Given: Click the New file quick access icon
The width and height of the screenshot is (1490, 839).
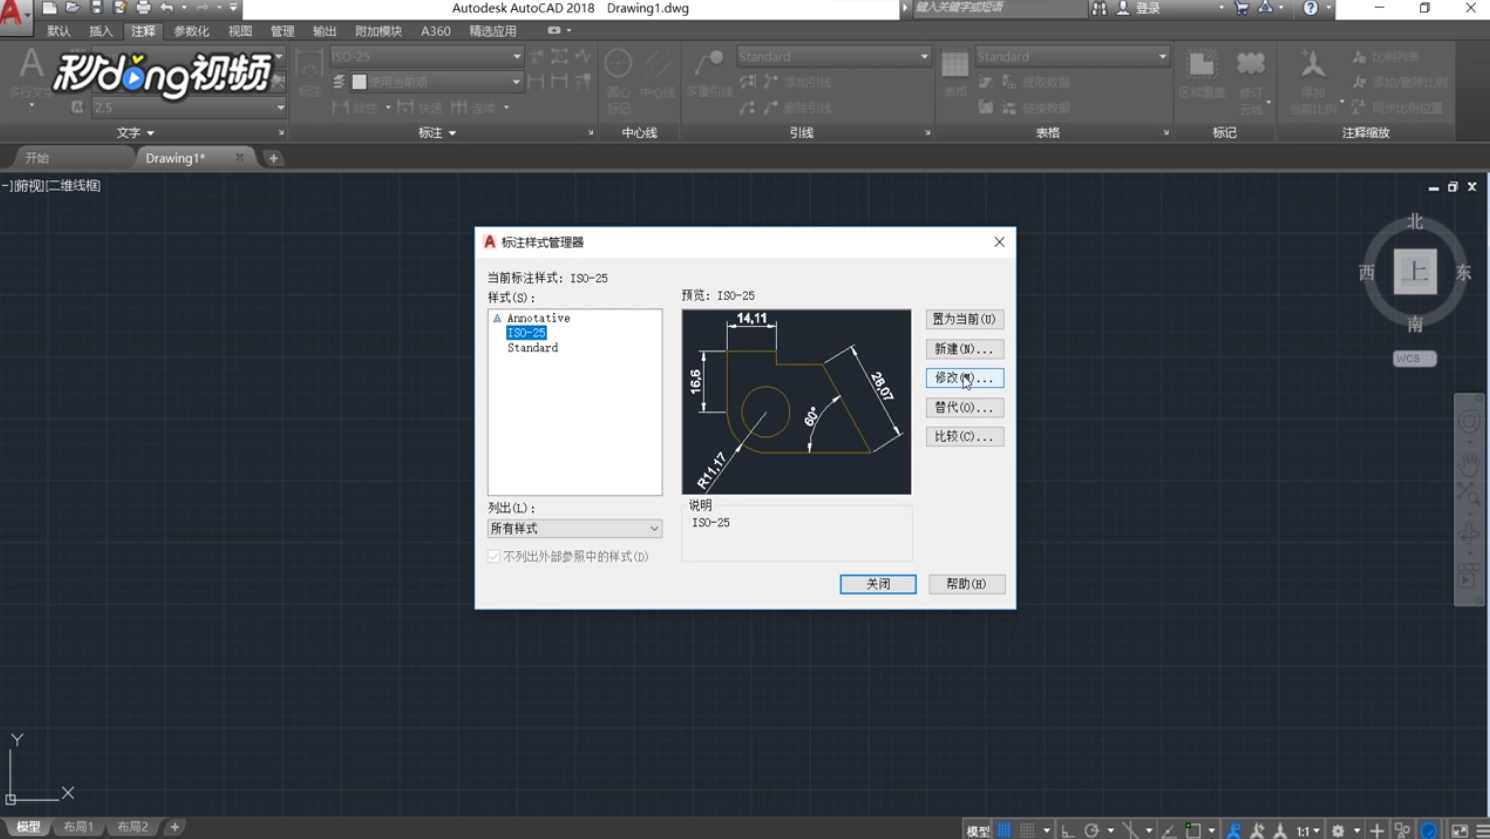Looking at the screenshot, I should pyautogui.click(x=50, y=8).
